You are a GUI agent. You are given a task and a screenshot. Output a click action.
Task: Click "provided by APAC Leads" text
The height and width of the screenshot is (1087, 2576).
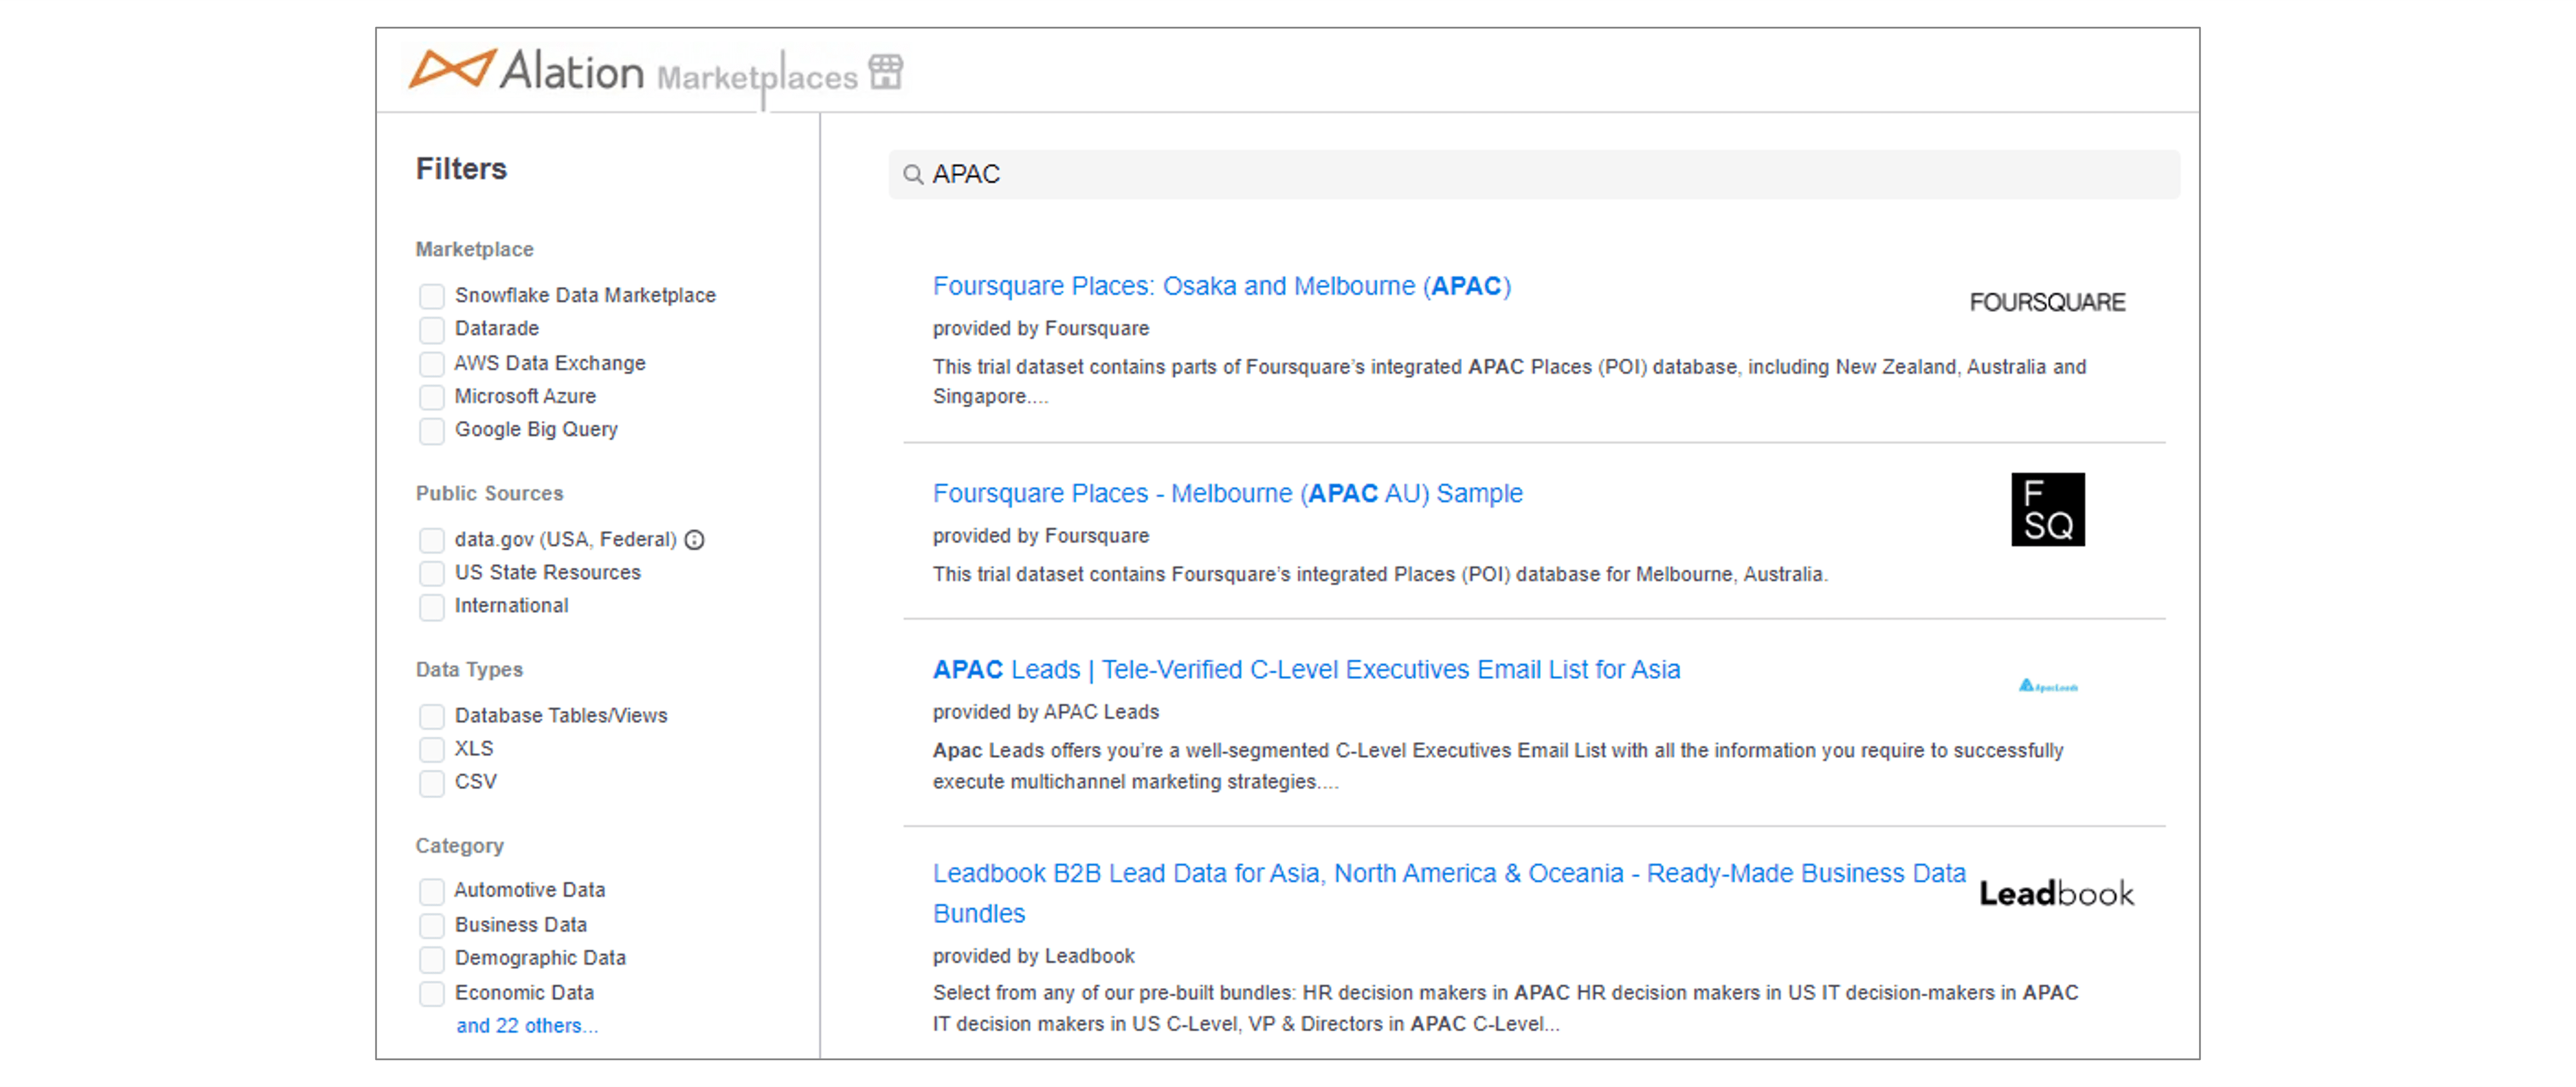point(1045,712)
